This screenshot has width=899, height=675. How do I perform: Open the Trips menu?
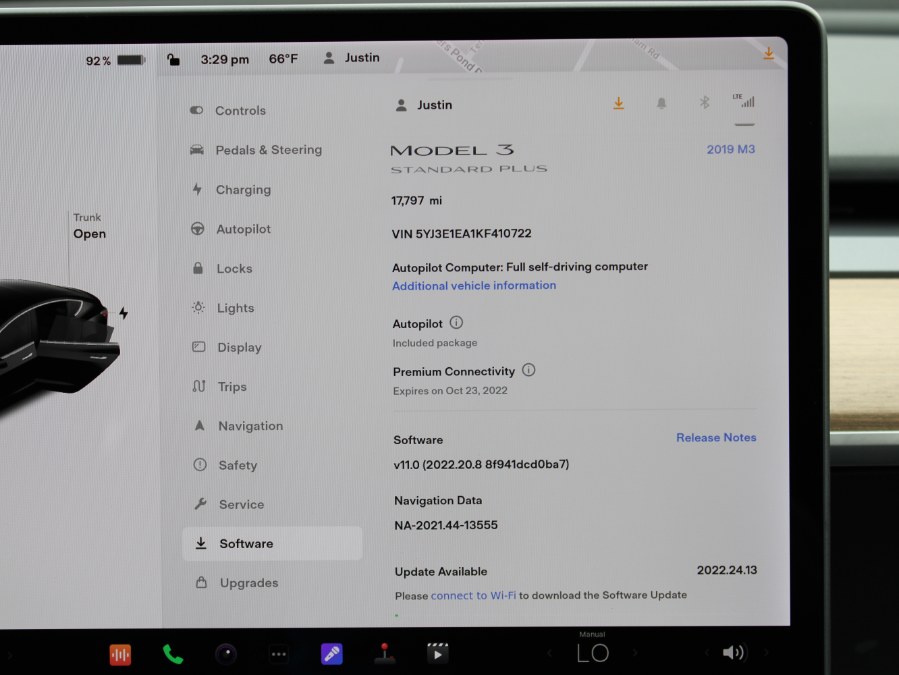tap(220, 387)
